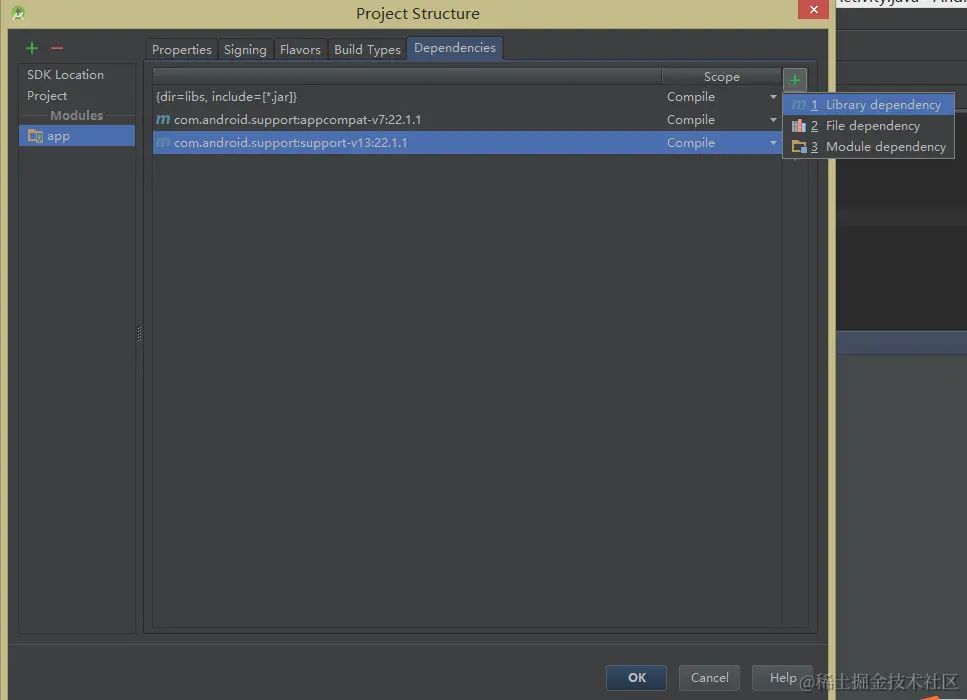967x700 pixels.
Task: Click the Android Studio icon in title bar
Action: click(x=18, y=13)
